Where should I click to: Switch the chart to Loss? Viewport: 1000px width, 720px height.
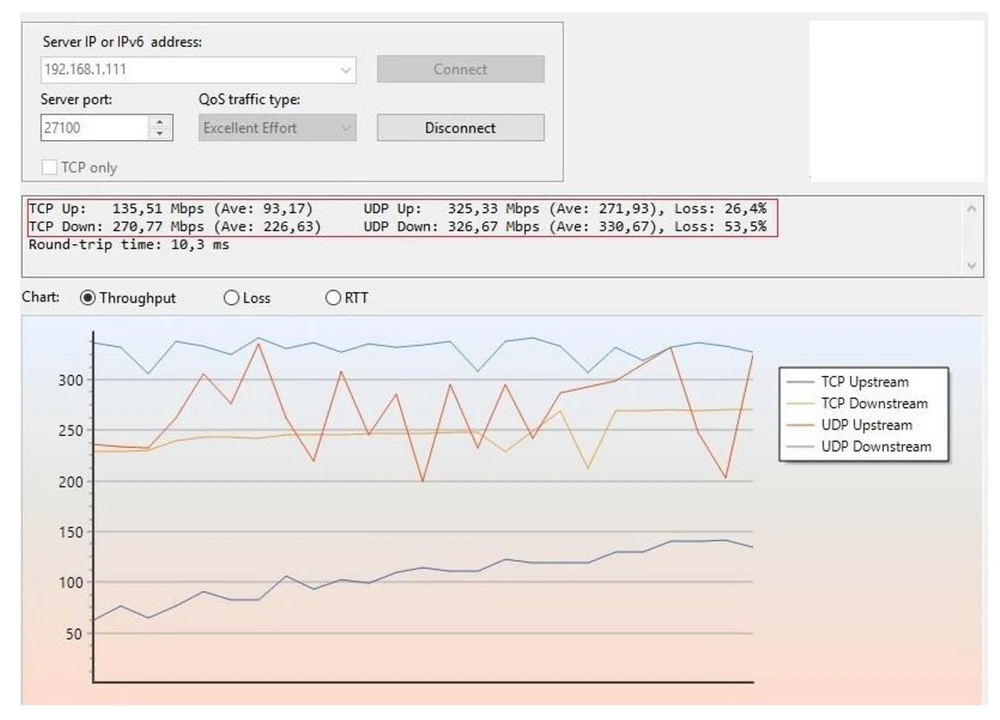[x=232, y=298]
